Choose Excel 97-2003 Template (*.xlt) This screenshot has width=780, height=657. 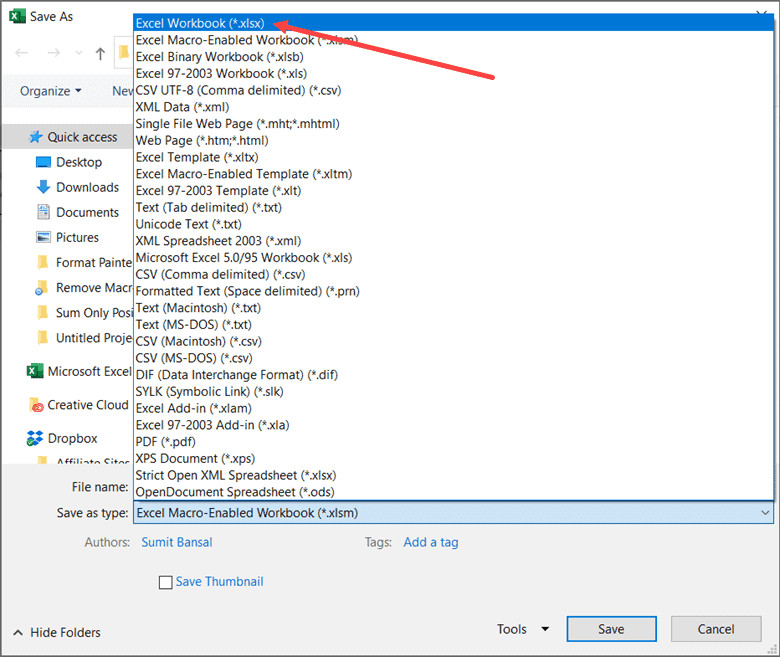(453, 190)
